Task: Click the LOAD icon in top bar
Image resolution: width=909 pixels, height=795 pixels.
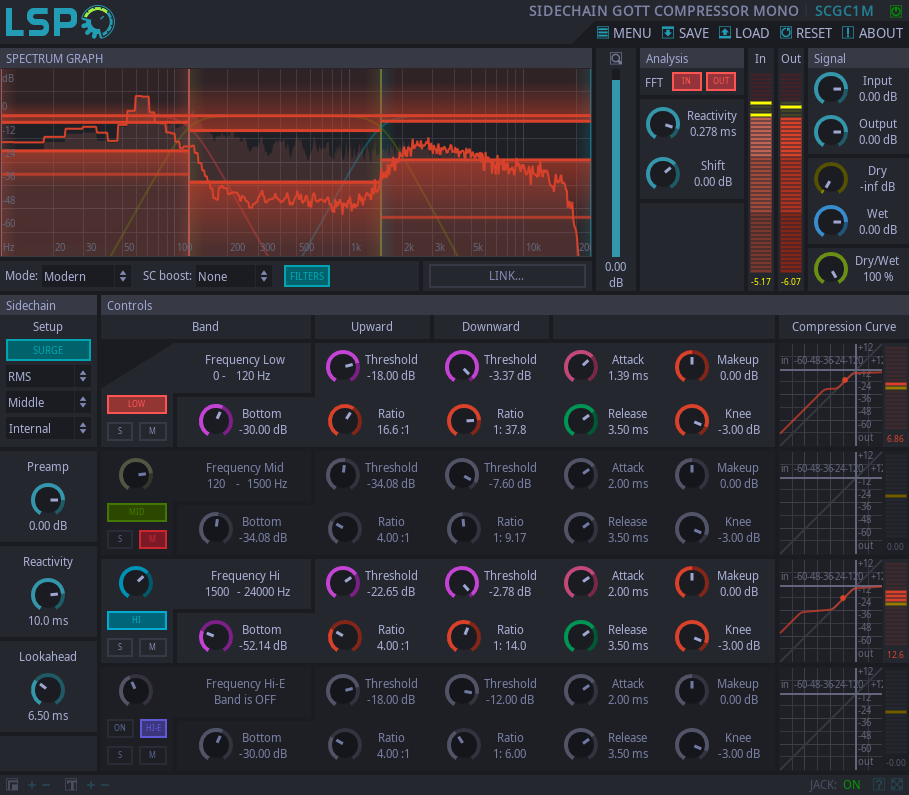Action: point(725,32)
